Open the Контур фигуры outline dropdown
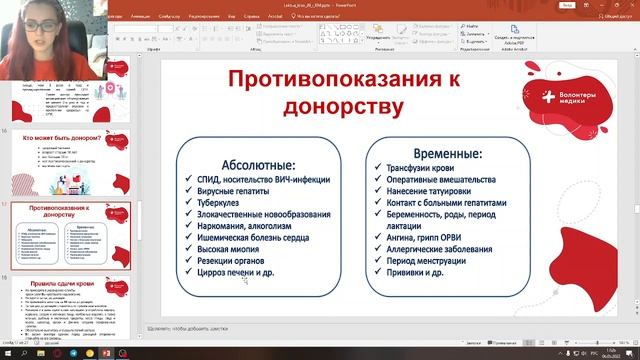 tap(432, 34)
